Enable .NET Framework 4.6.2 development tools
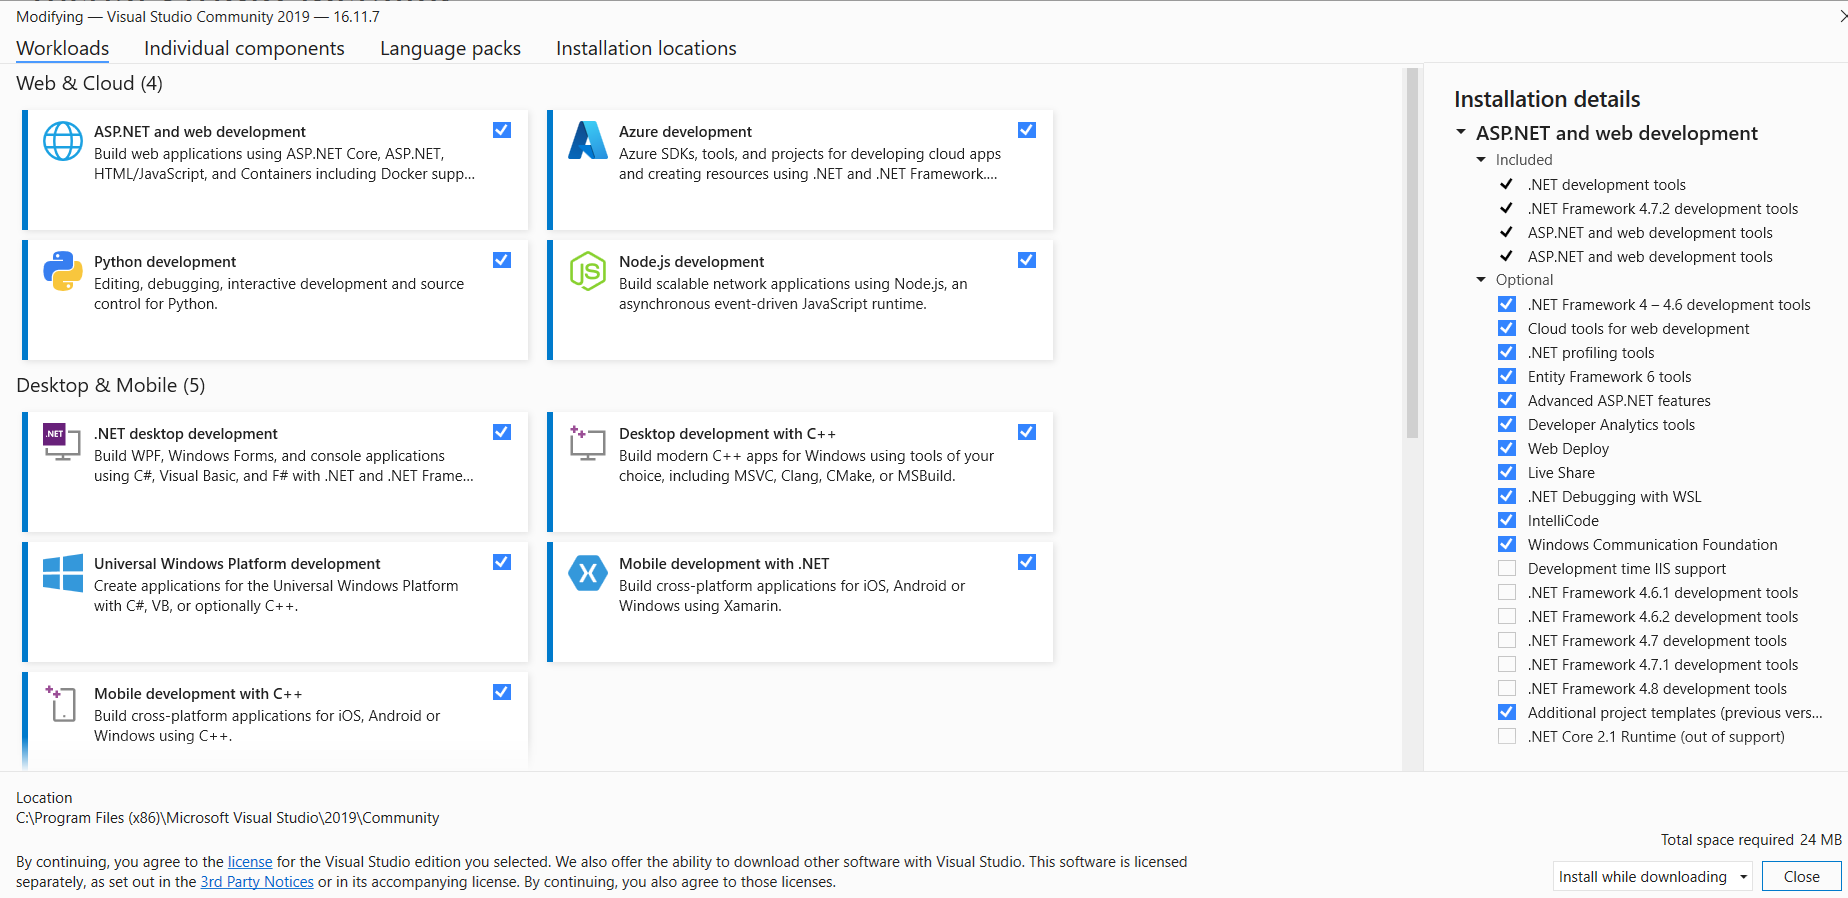1848x898 pixels. [x=1507, y=616]
